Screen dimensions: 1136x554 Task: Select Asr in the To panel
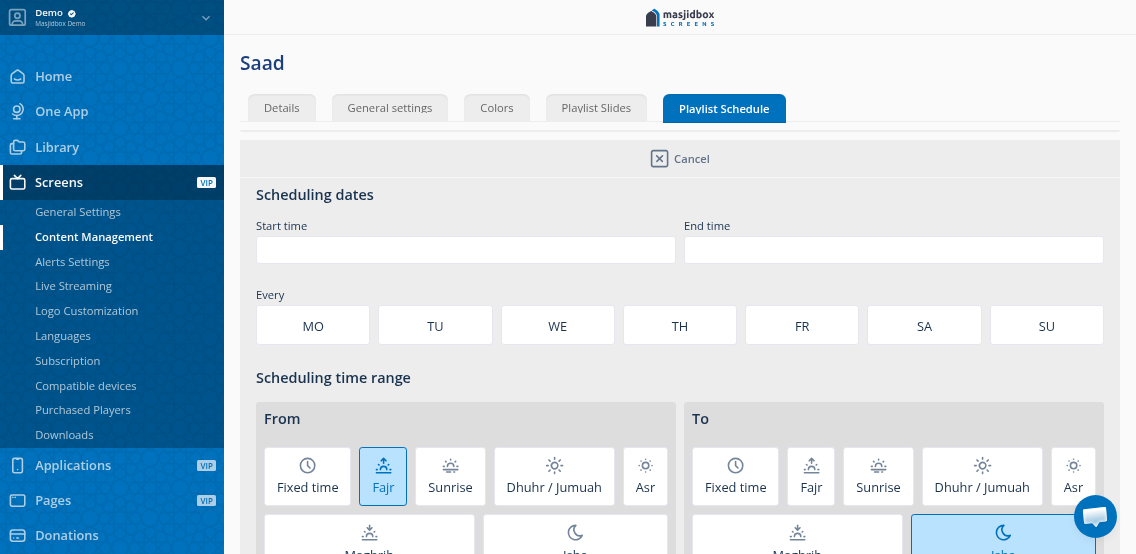pyautogui.click(x=1073, y=477)
